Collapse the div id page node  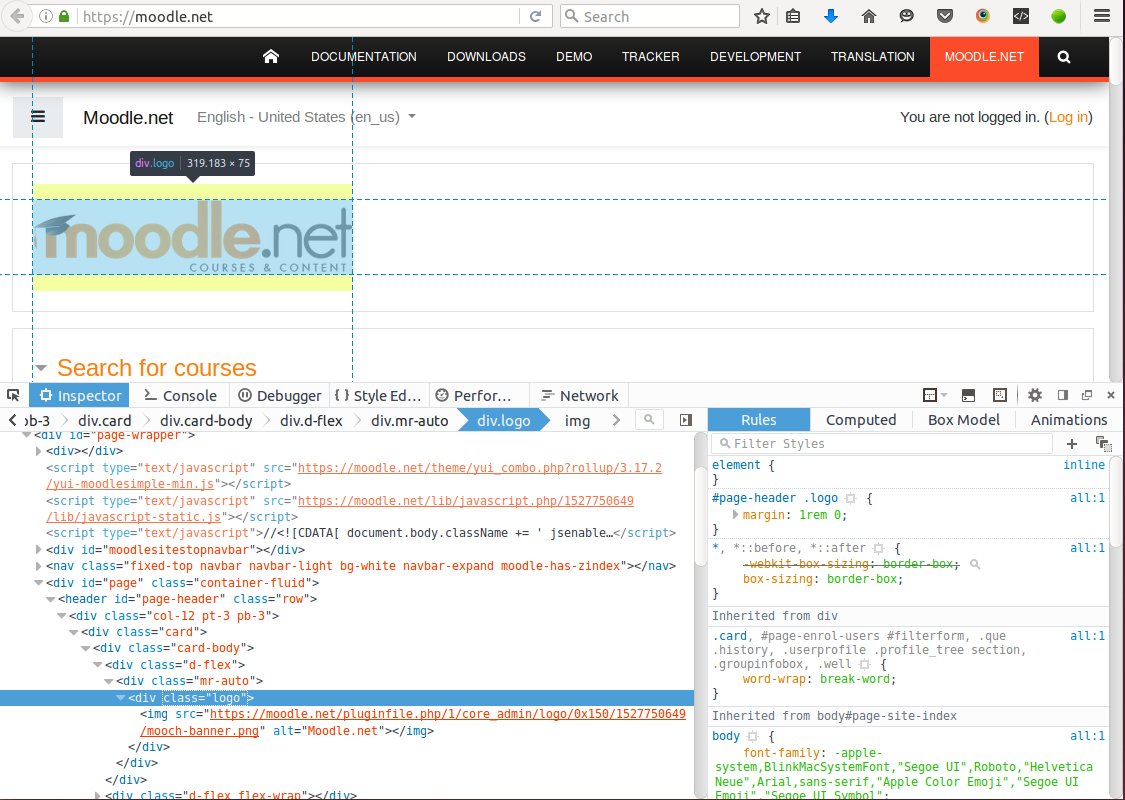pyautogui.click(x=39, y=583)
